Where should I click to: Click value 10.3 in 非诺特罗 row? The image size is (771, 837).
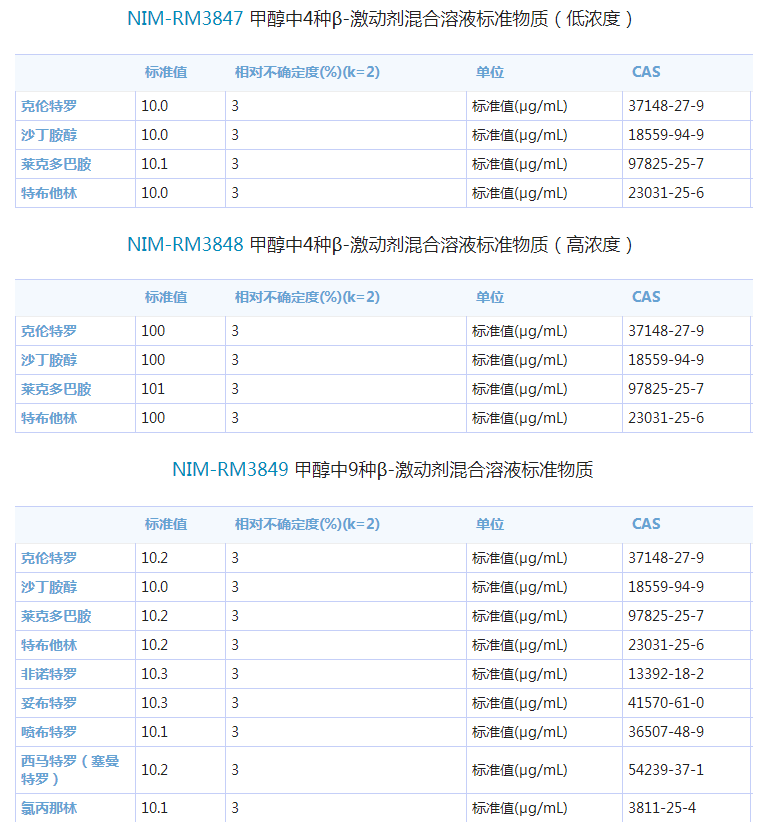[154, 674]
